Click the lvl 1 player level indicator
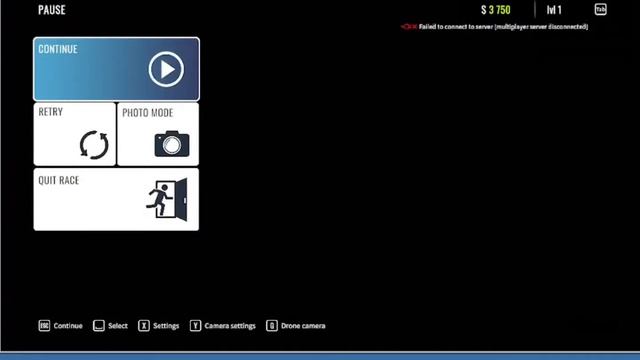Viewport: 640px width, 360px height. click(554, 10)
